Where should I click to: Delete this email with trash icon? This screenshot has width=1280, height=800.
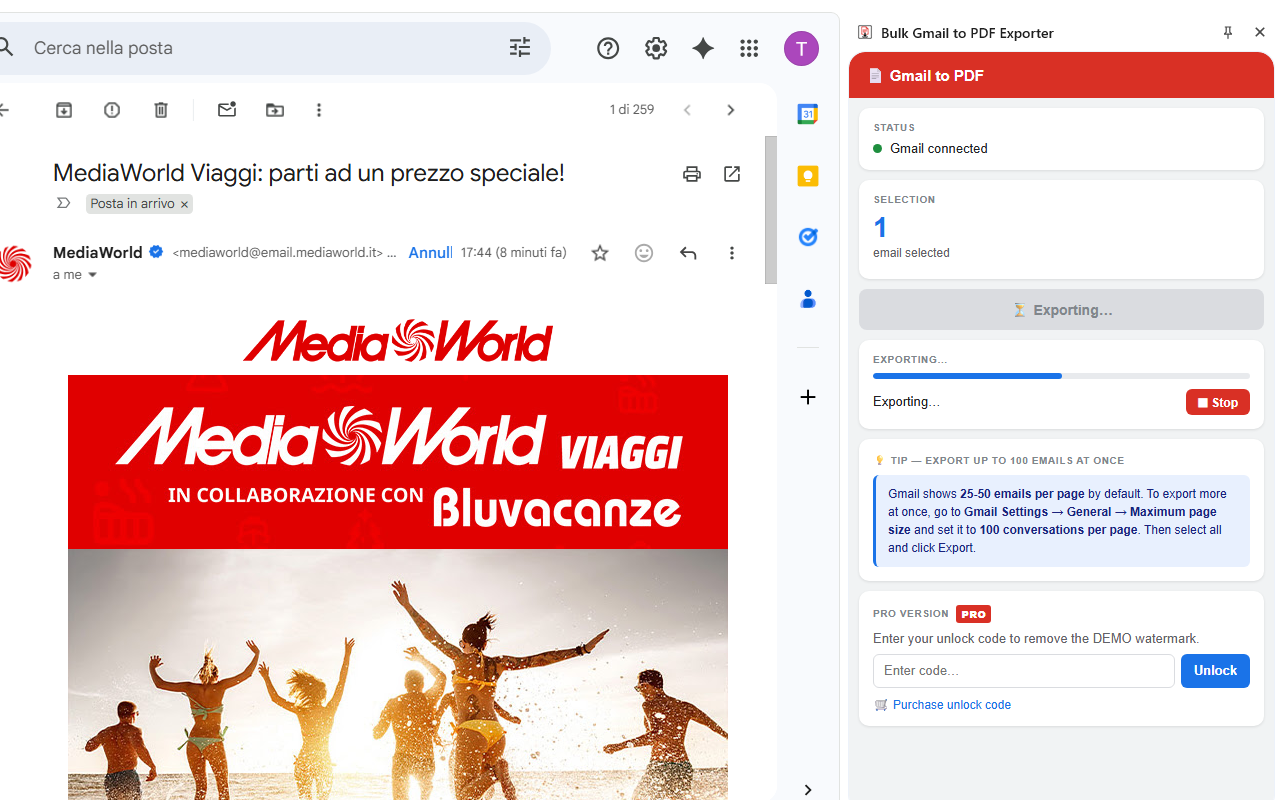(x=161, y=110)
